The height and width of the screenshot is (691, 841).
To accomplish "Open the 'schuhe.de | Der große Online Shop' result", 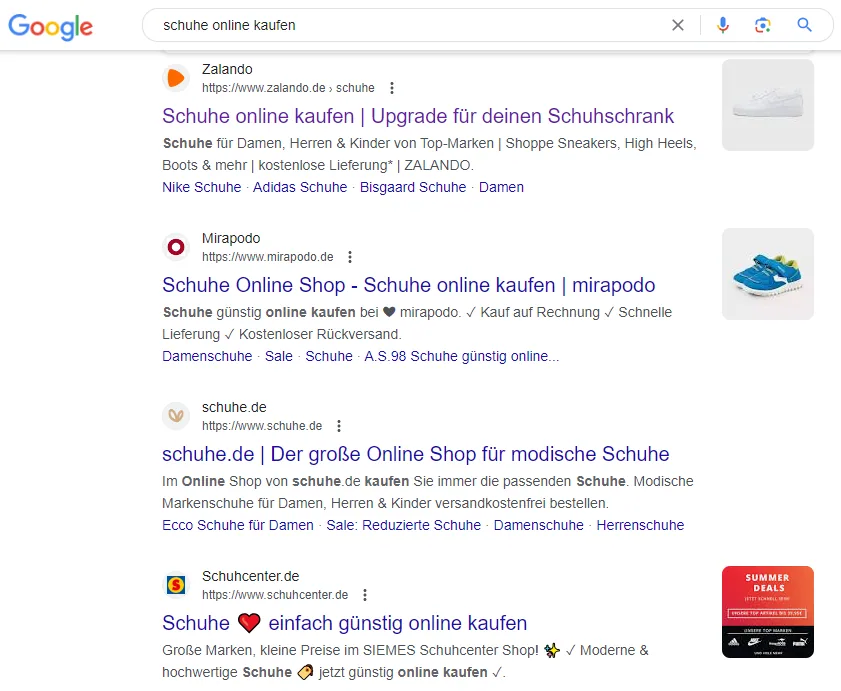I will pyautogui.click(x=416, y=454).
